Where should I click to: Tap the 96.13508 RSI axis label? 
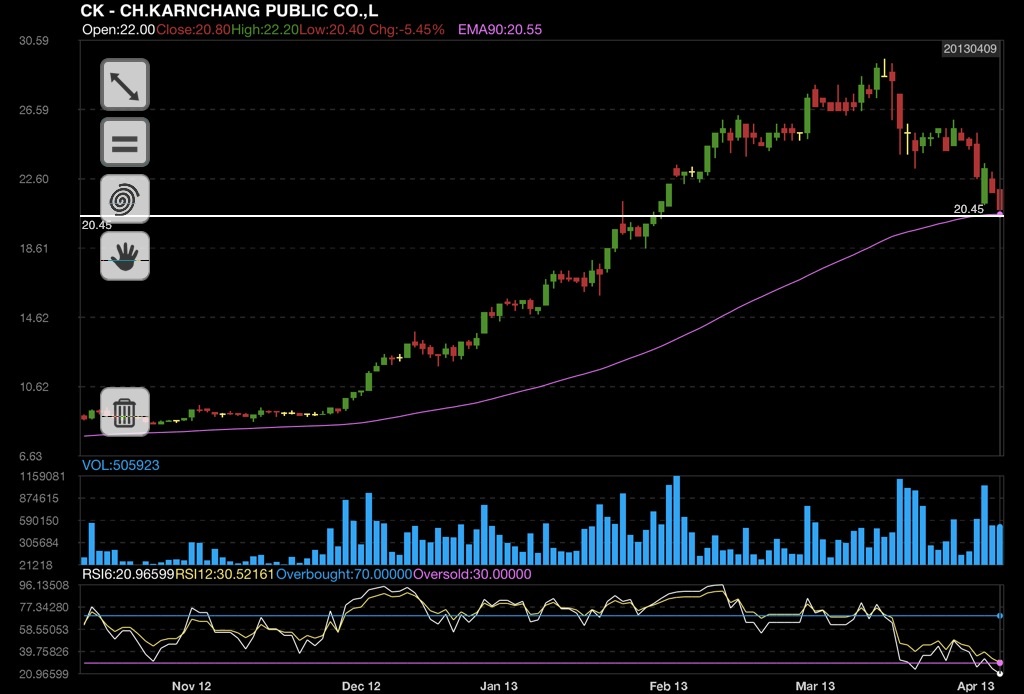[44, 585]
